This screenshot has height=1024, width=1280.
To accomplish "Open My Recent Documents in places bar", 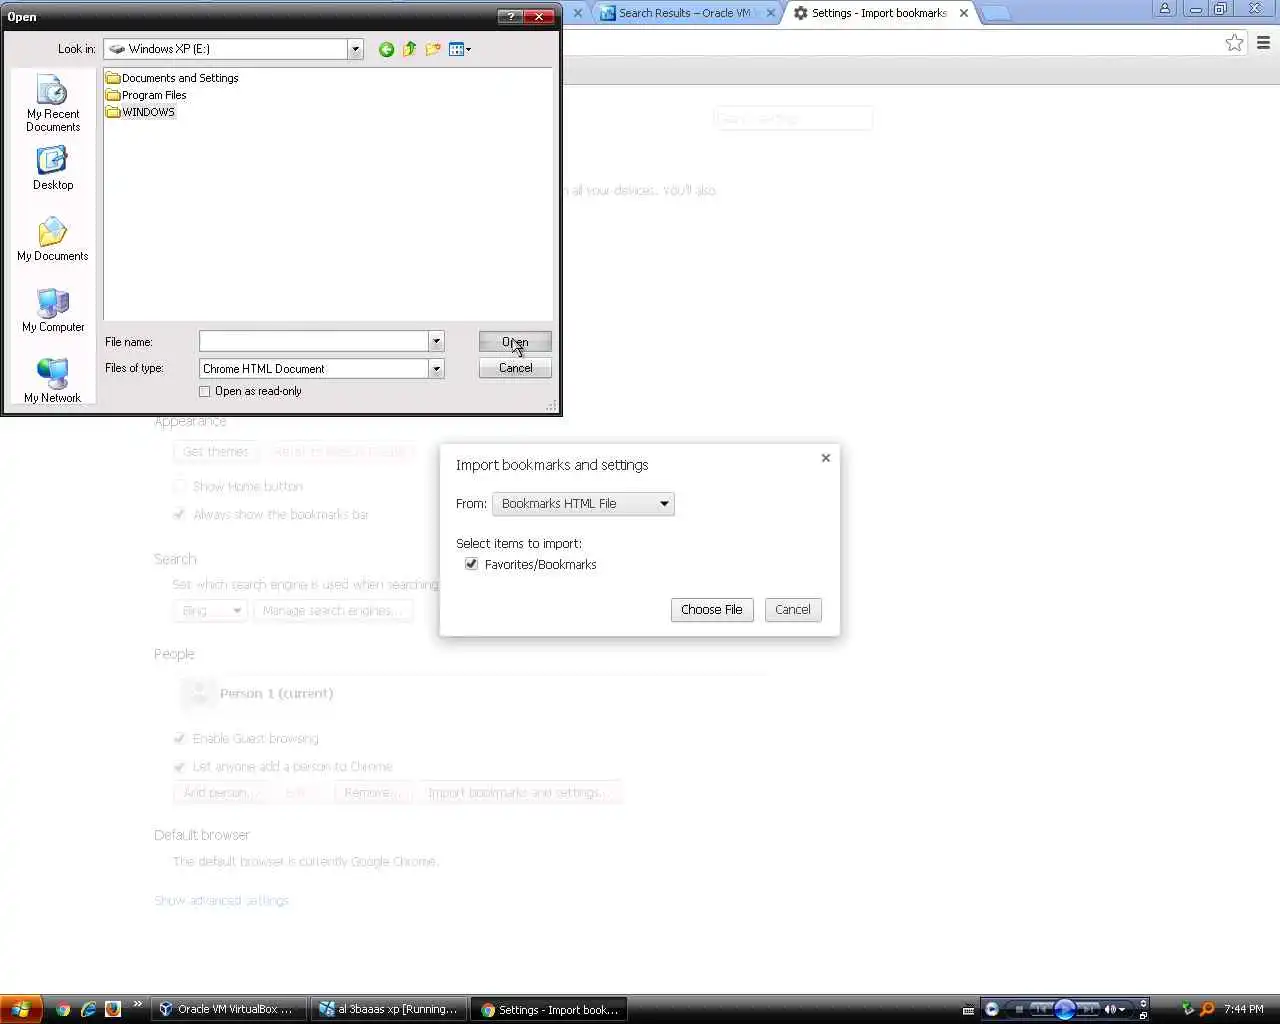I will [x=53, y=103].
